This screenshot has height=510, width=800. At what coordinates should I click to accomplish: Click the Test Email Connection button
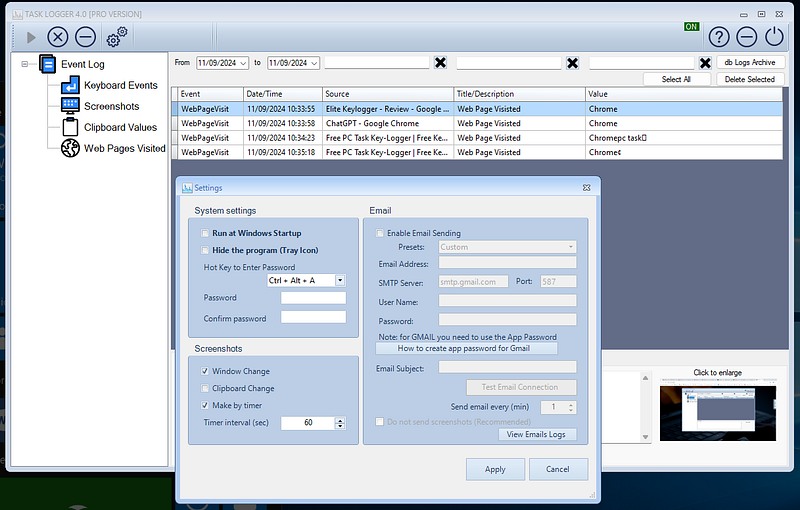pyautogui.click(x=521, y=387)
